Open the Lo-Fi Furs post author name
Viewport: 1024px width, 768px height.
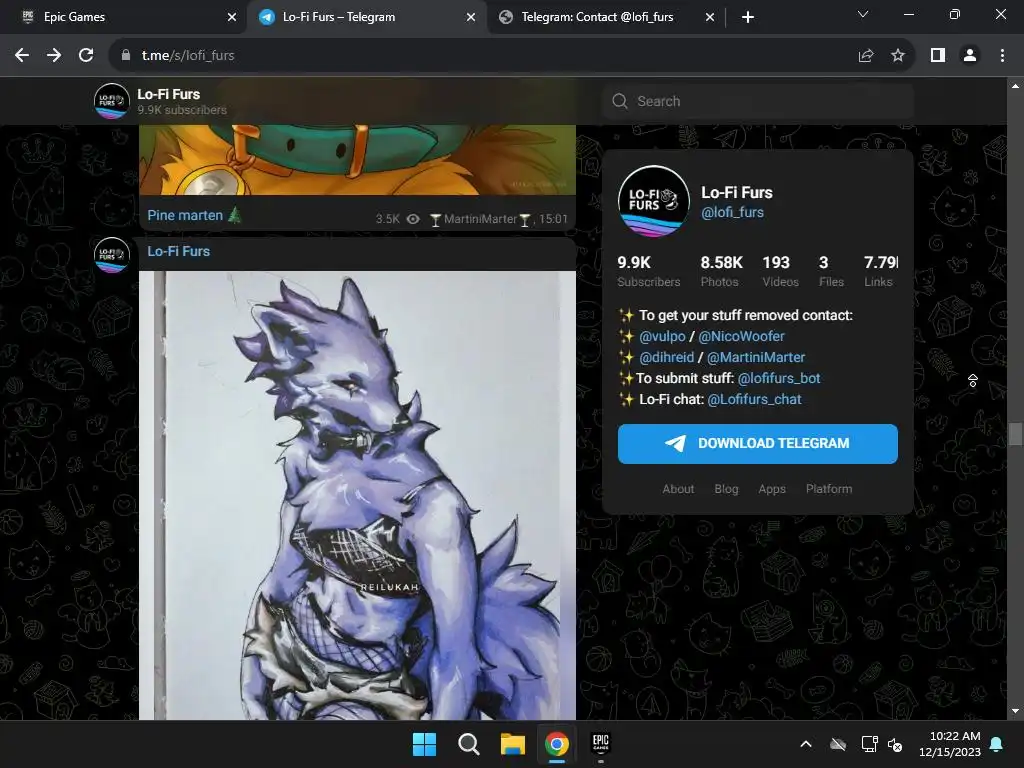[x=178, y=251]
